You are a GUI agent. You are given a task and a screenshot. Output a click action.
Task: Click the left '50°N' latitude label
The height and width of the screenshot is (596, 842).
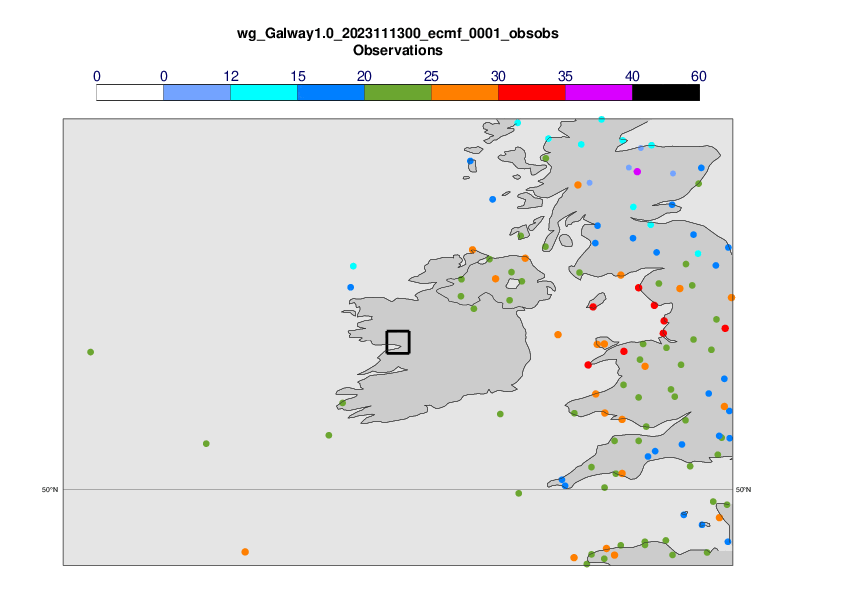click(x=50, y=490)
